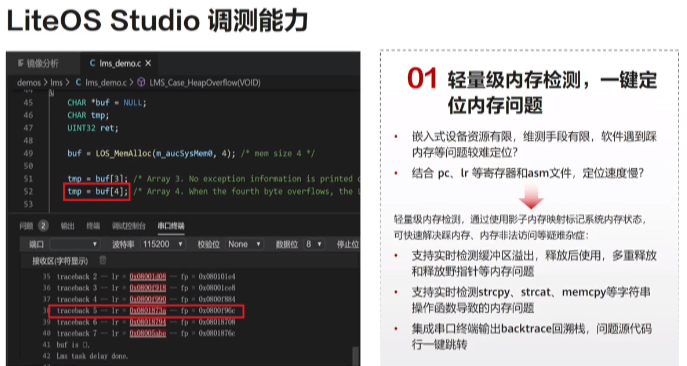Click the LMS_Case_HeapOverflow(VOID) breadcrumb symbol
Screen dimensions: 687x366
(x=205, y=82)
